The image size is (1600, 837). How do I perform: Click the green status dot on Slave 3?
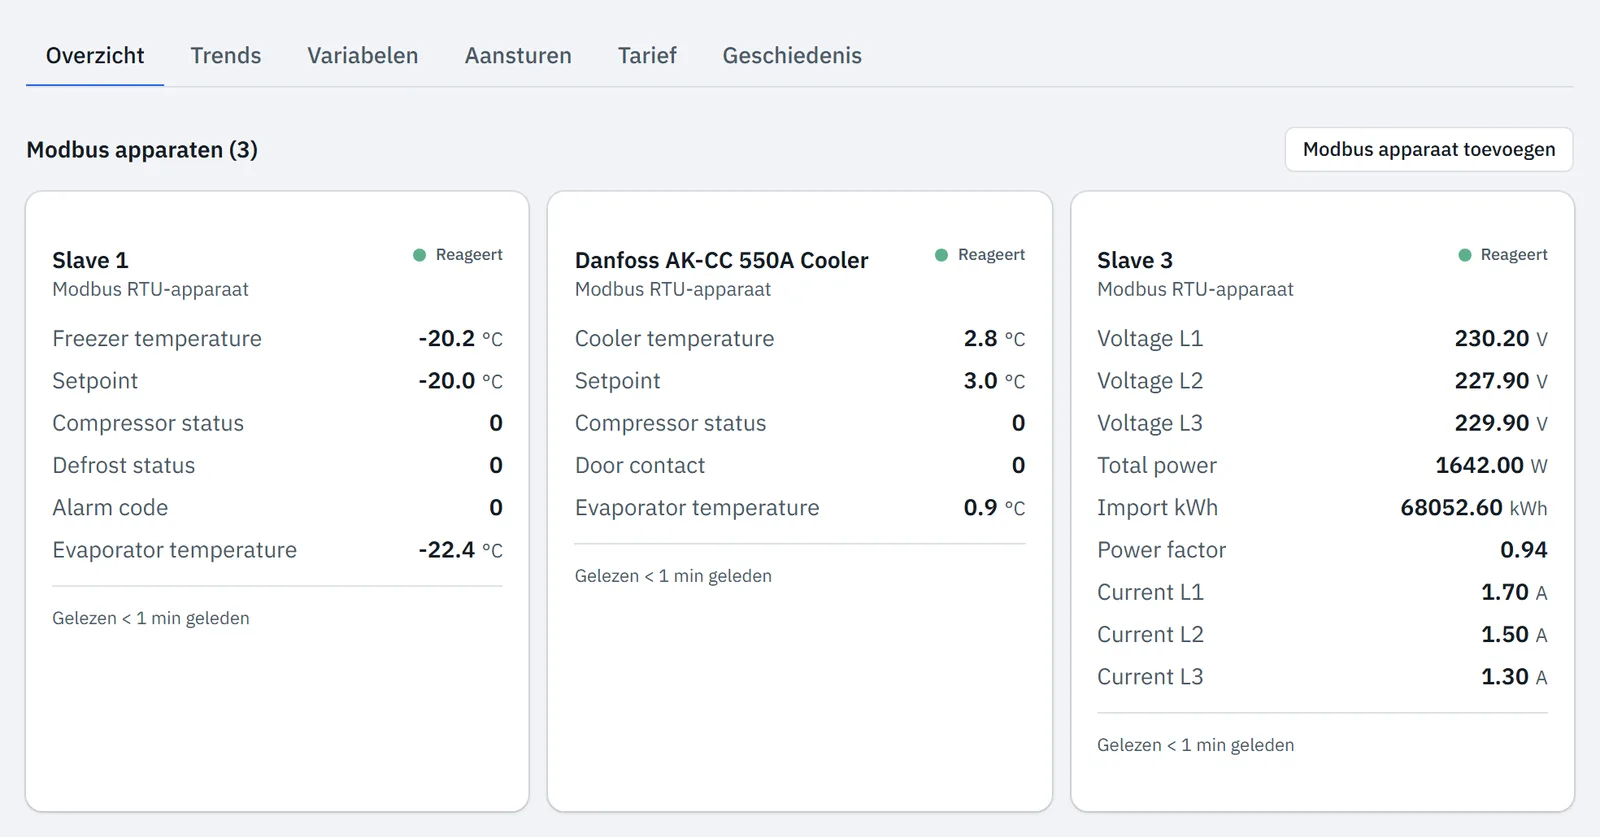point(1465,255)
